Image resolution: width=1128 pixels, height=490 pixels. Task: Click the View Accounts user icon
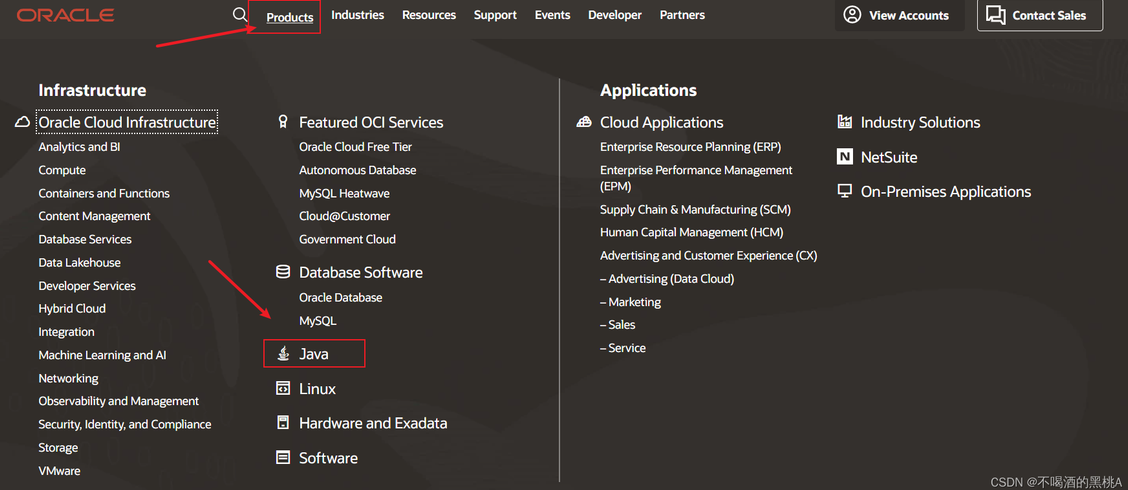(852, 15)
